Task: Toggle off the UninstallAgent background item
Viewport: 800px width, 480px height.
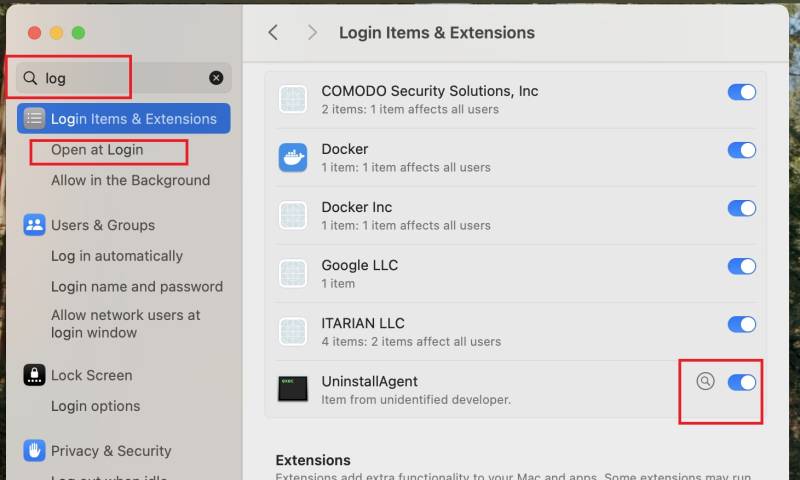Action: [x=741, y=382]
